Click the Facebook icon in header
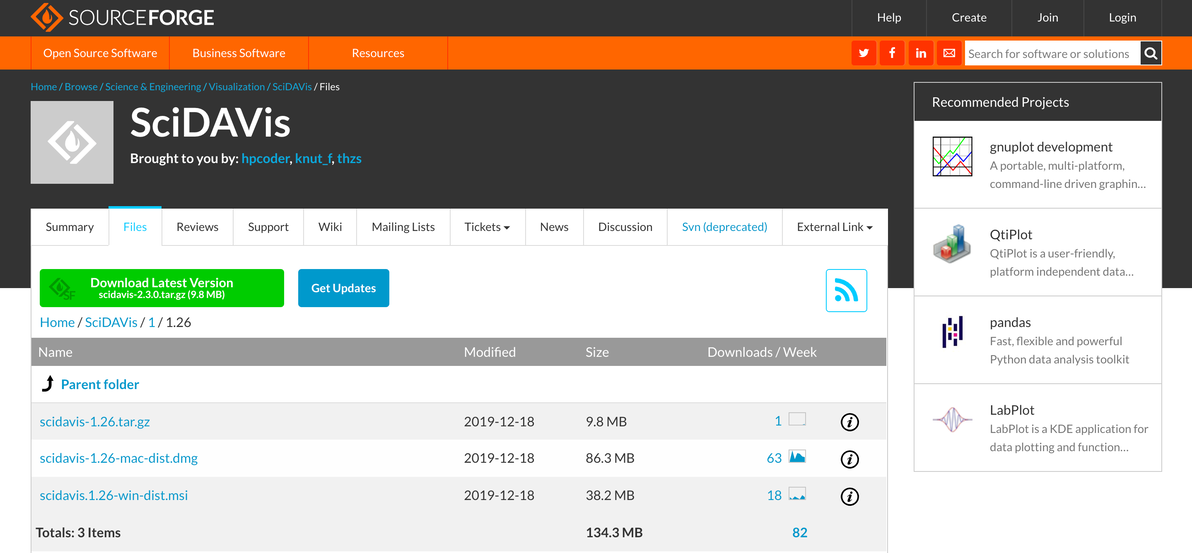1192x553 pixels. click(x=892, y=53)
